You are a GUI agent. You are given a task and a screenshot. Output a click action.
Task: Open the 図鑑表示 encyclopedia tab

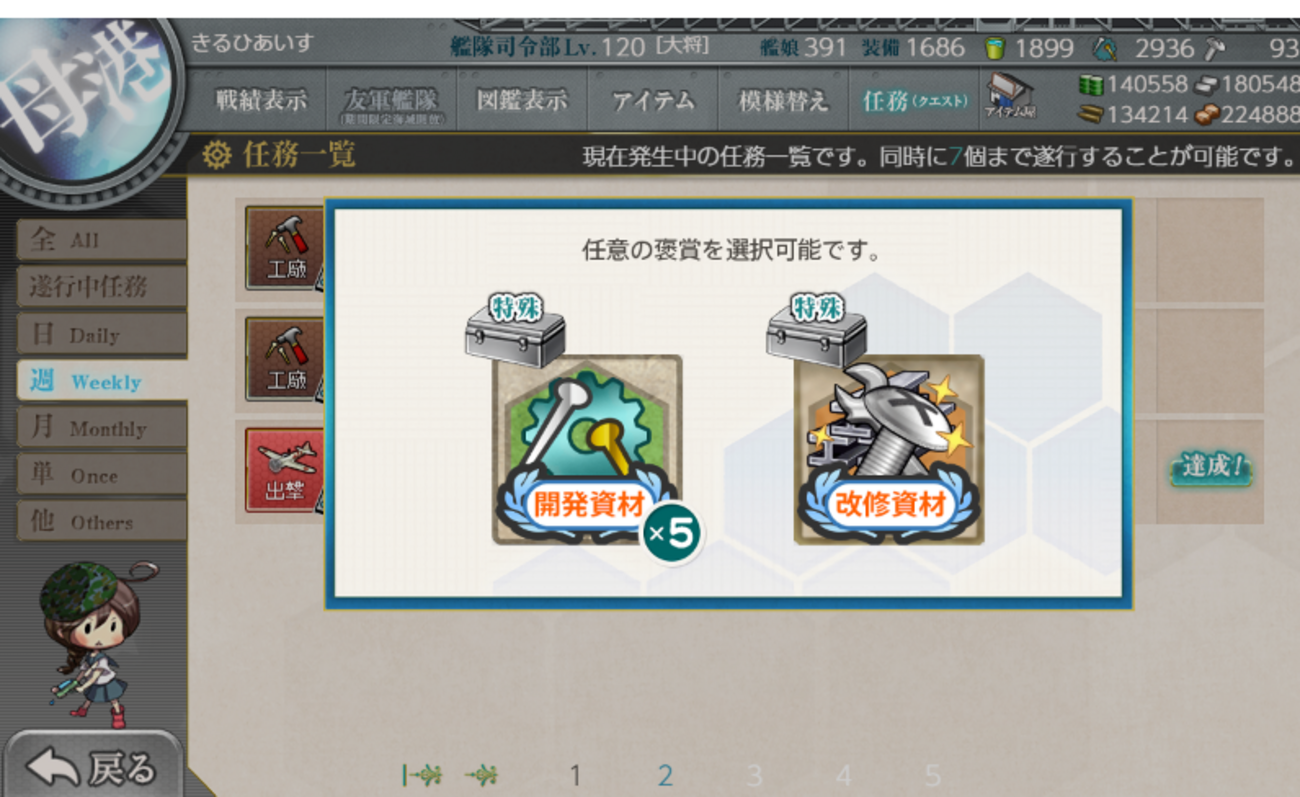(521, 100)
